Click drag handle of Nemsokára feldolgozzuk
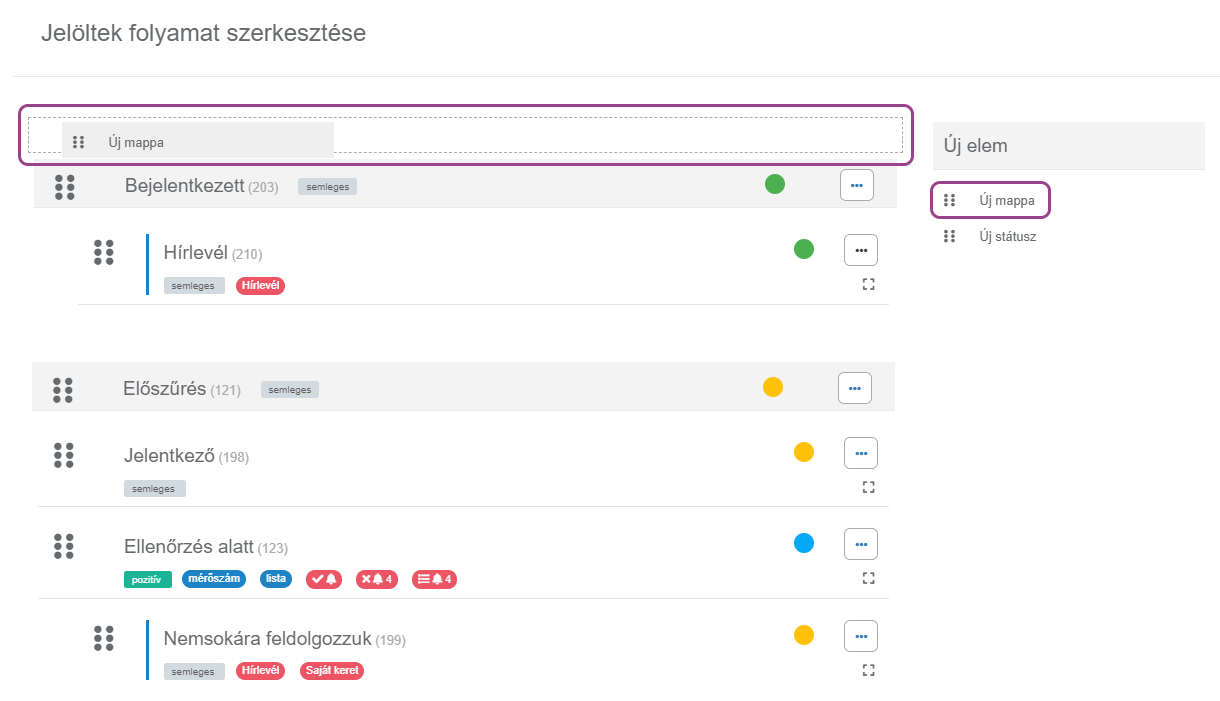 (104, 637)
